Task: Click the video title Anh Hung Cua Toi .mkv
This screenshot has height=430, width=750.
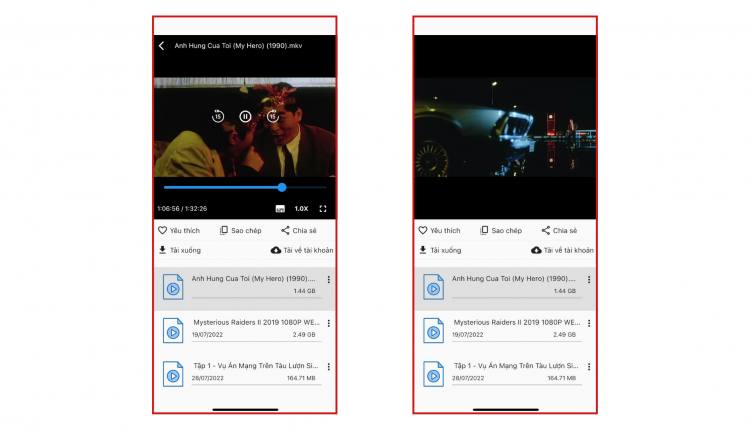Action: tap(238, 46)
